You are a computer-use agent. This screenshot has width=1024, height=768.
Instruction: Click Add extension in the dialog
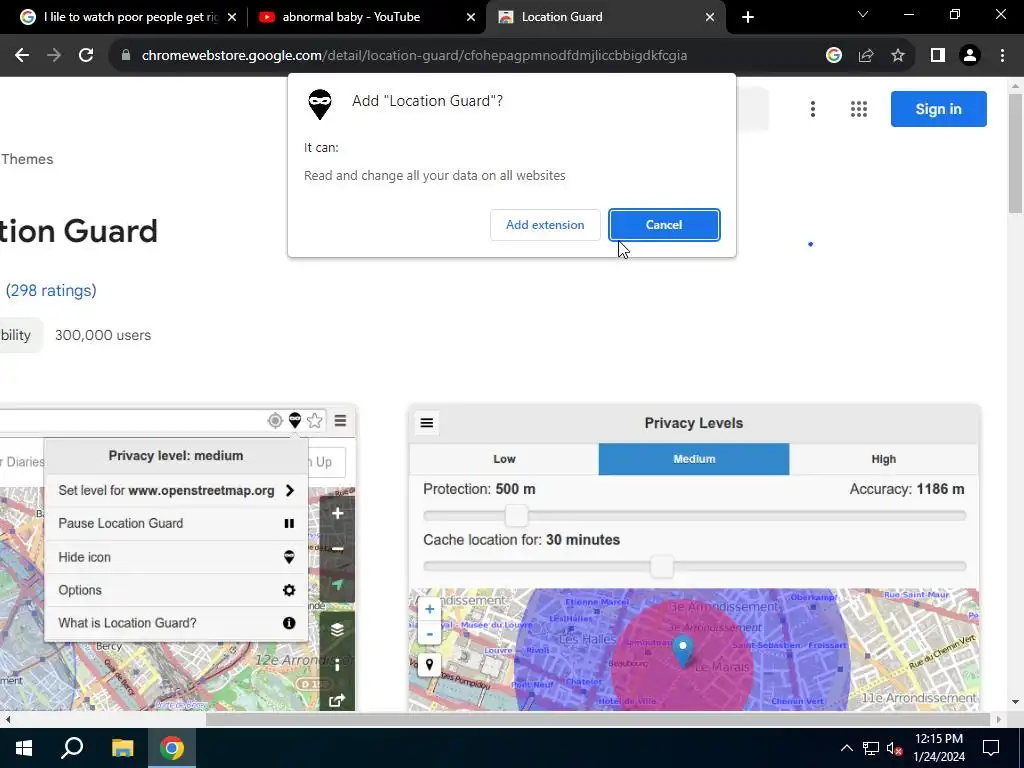coord(545,225)
